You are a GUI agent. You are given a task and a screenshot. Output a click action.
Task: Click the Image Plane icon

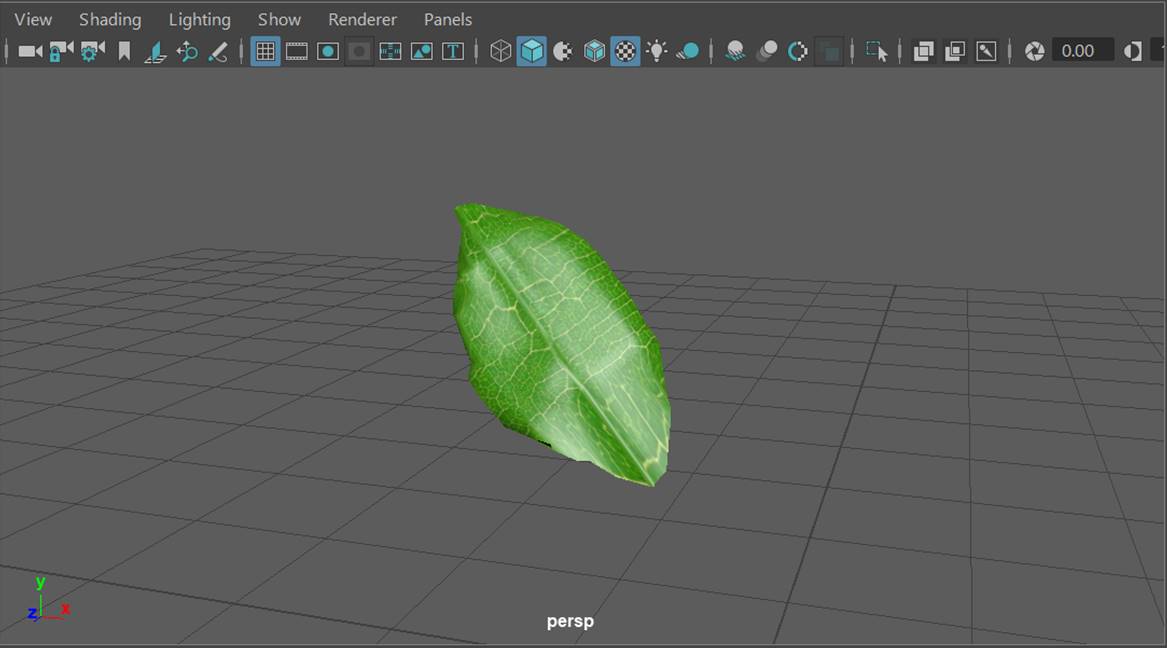(x=156, y=51)
